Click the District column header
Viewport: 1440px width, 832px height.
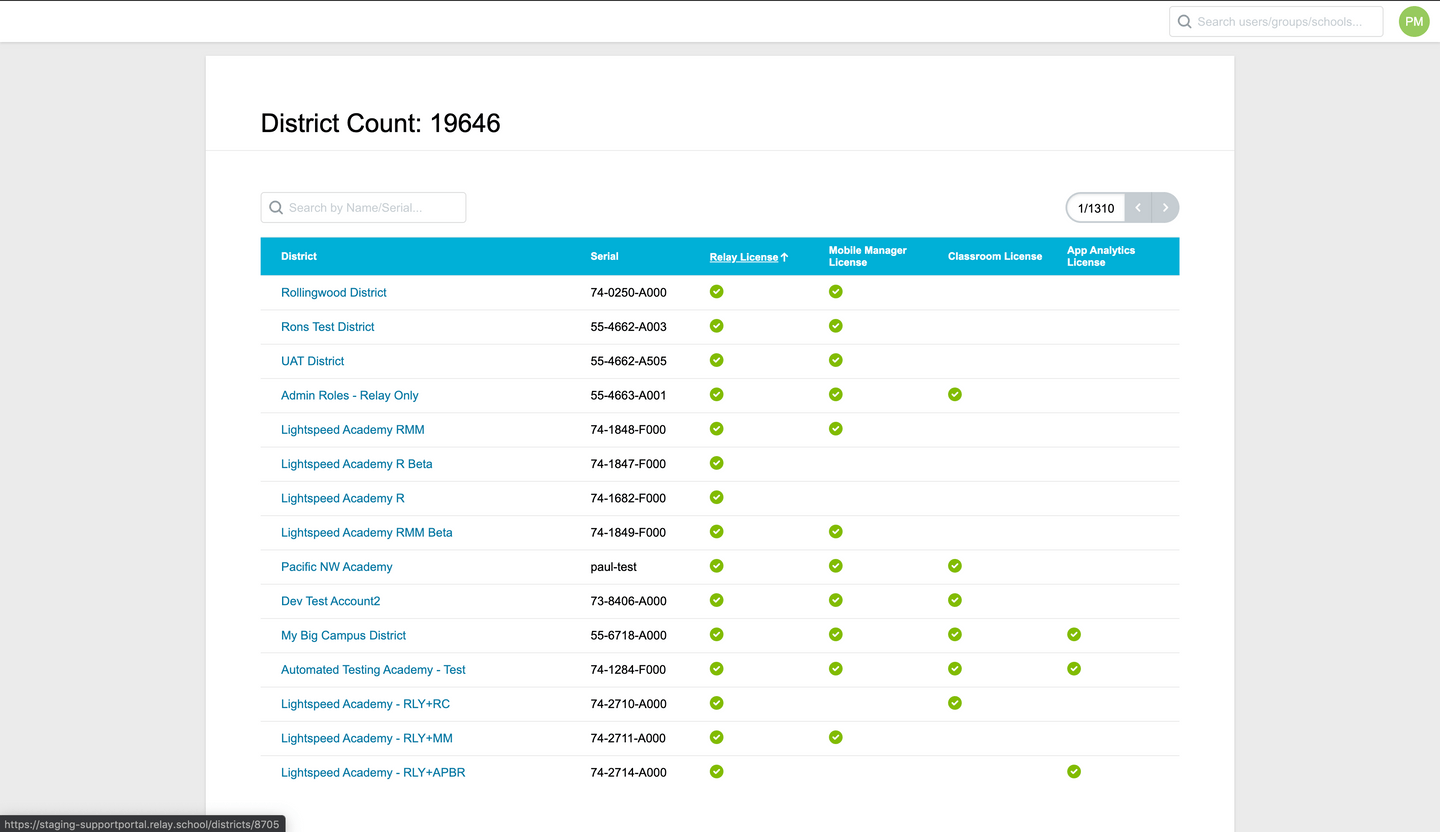coord(299,256)
